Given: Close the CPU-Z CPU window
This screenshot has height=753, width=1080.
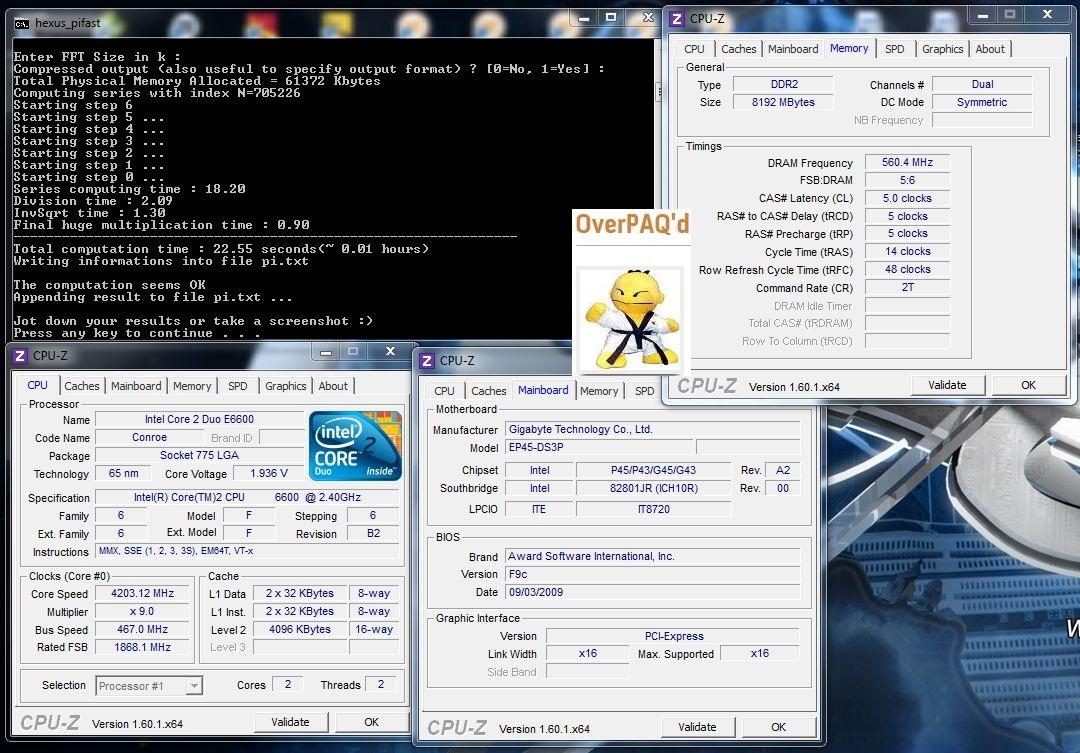Looking at the screenshot, I should 390,351.
